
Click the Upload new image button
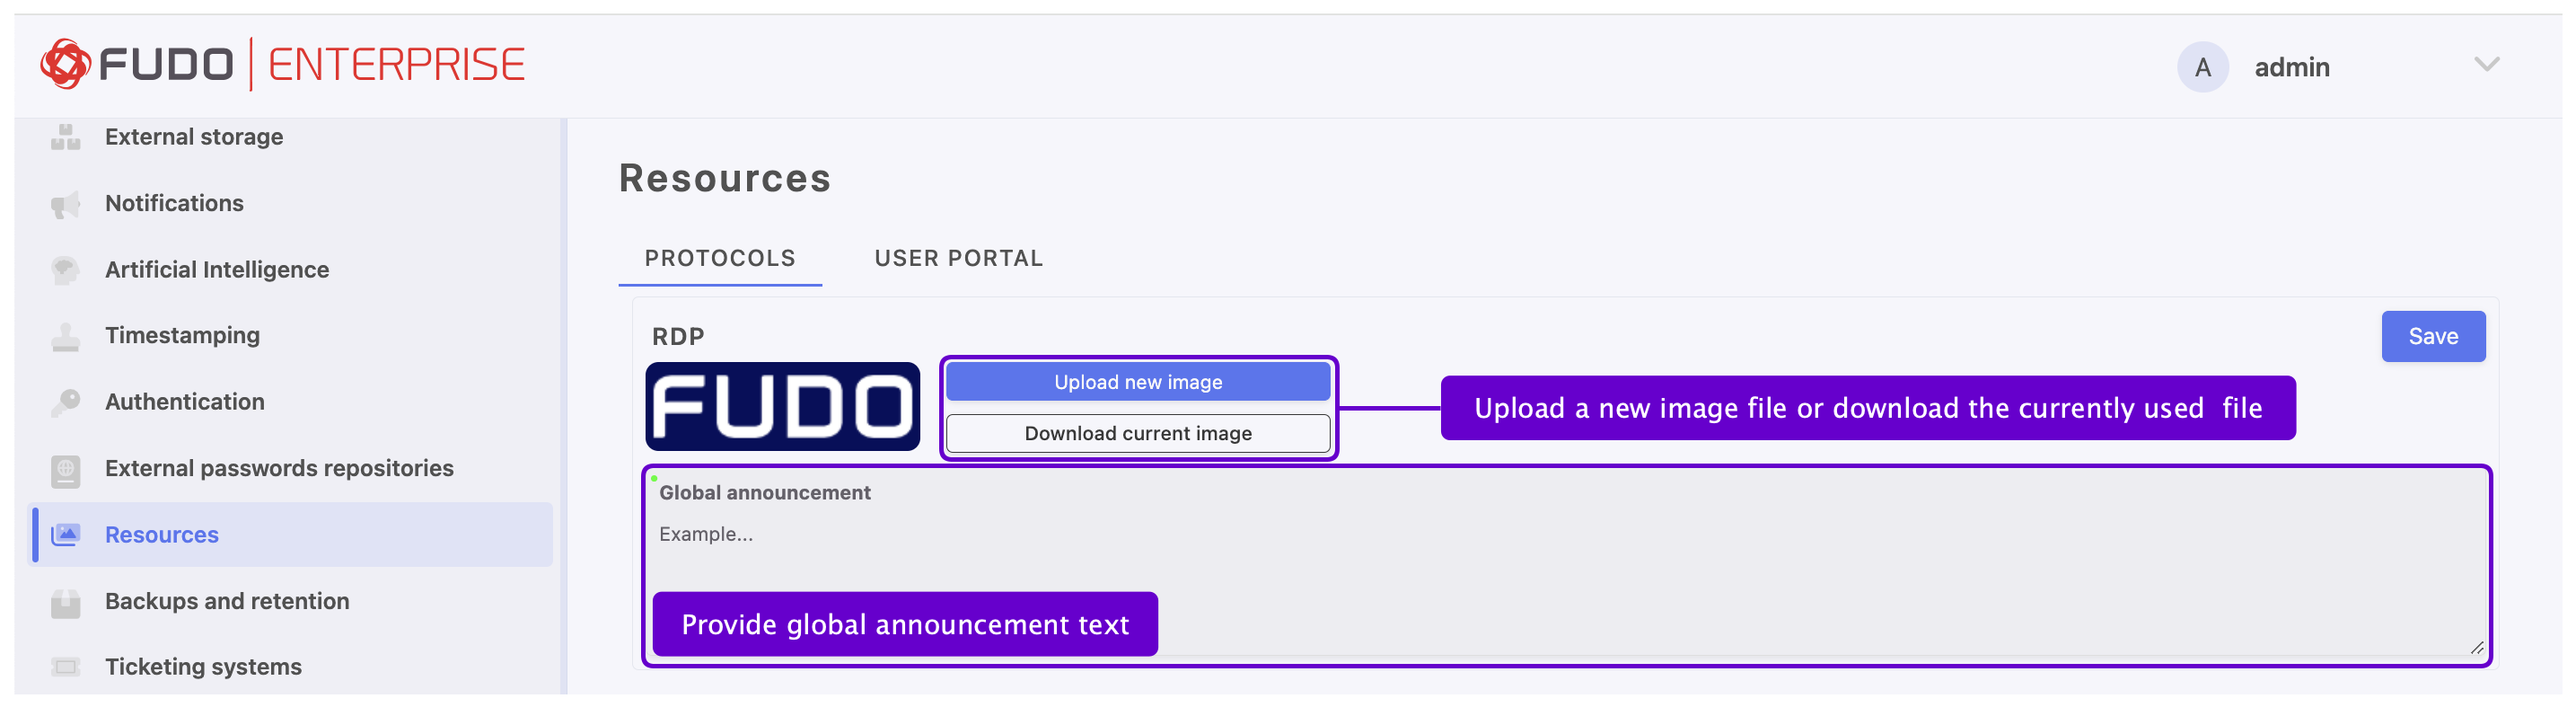[x=1138, y=382]
